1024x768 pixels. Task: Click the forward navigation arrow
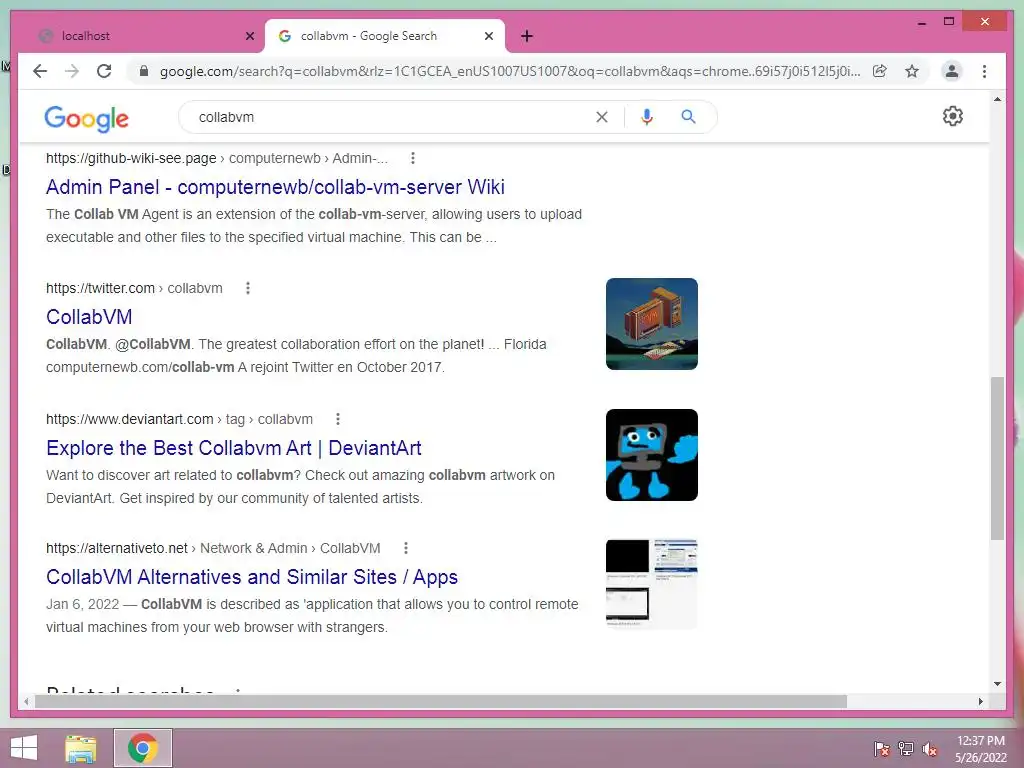pos(72,71)
